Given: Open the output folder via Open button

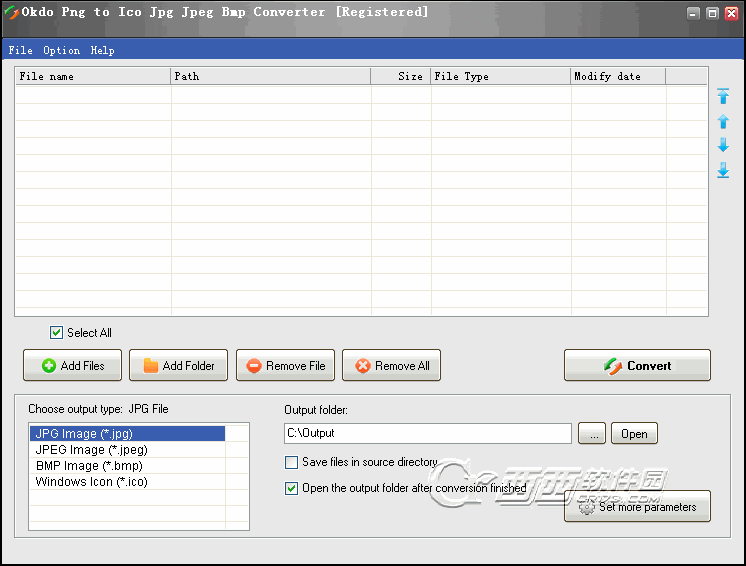Looking at the screenshot, I should (634, 433).
